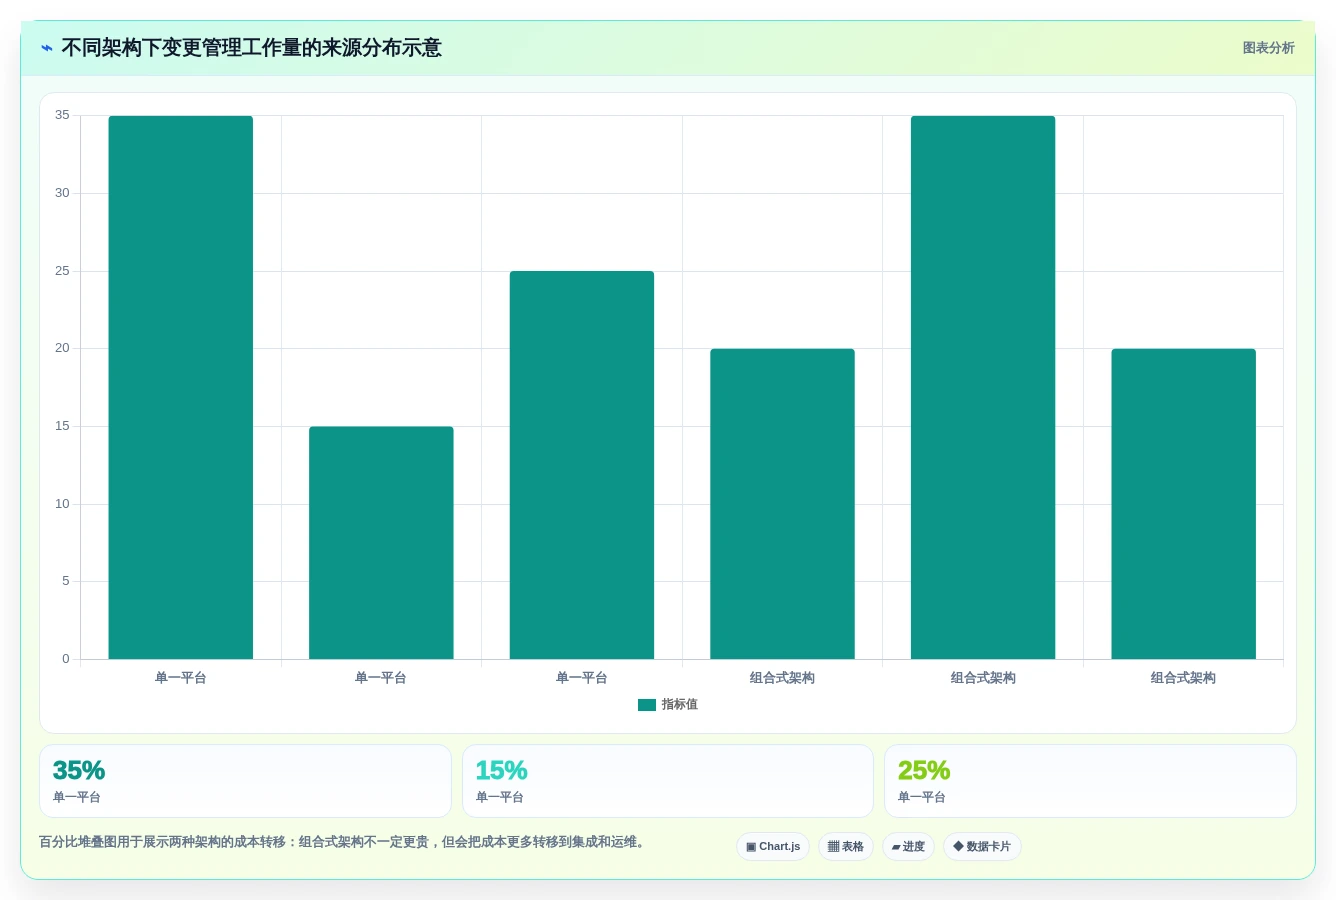1336x900 pixels.
Task: Select the footer note starting 百分比堆叠图用于展示
Action: [344, 842]
